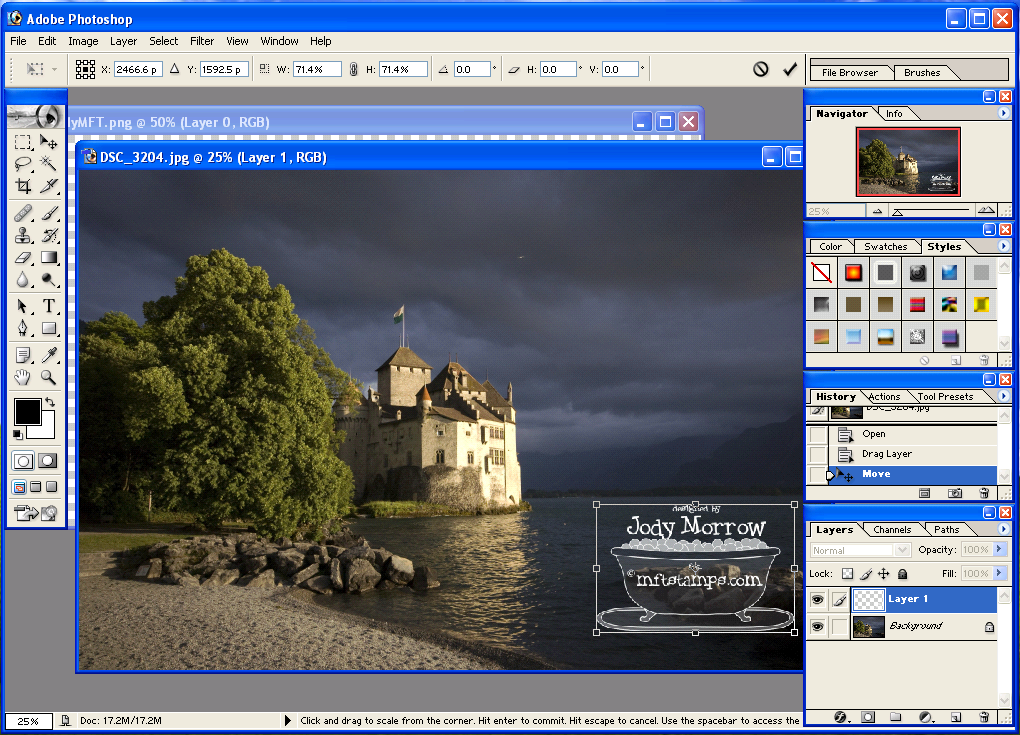Toggle lock all in Layers panel
This screenshot has width=1020, height=735.
[x=902, y=574]
